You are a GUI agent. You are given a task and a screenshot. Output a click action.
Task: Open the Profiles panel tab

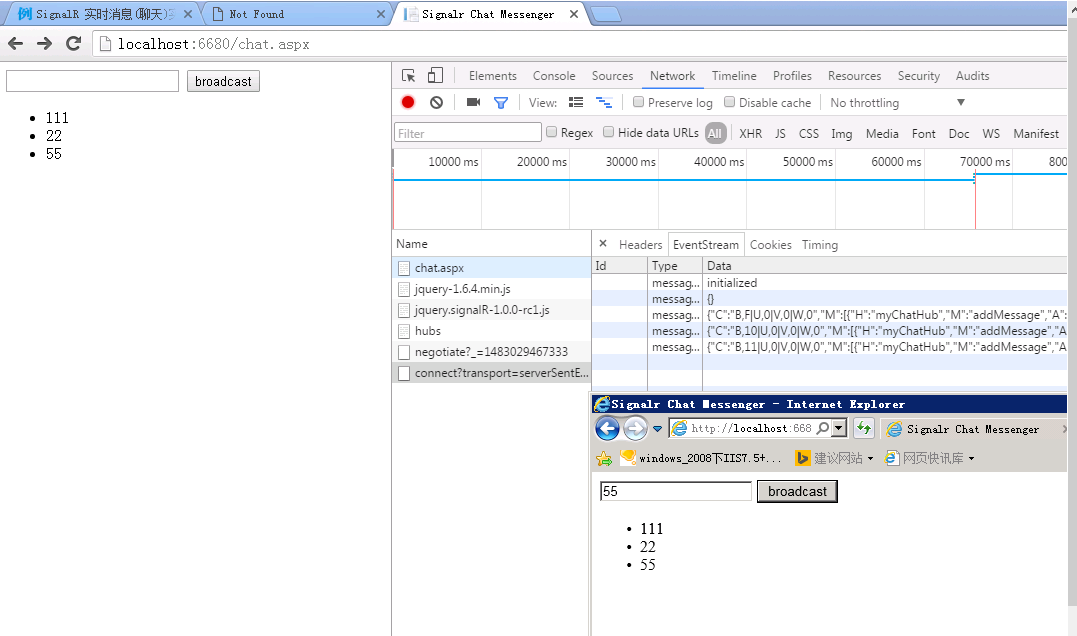tap(792, 76)
